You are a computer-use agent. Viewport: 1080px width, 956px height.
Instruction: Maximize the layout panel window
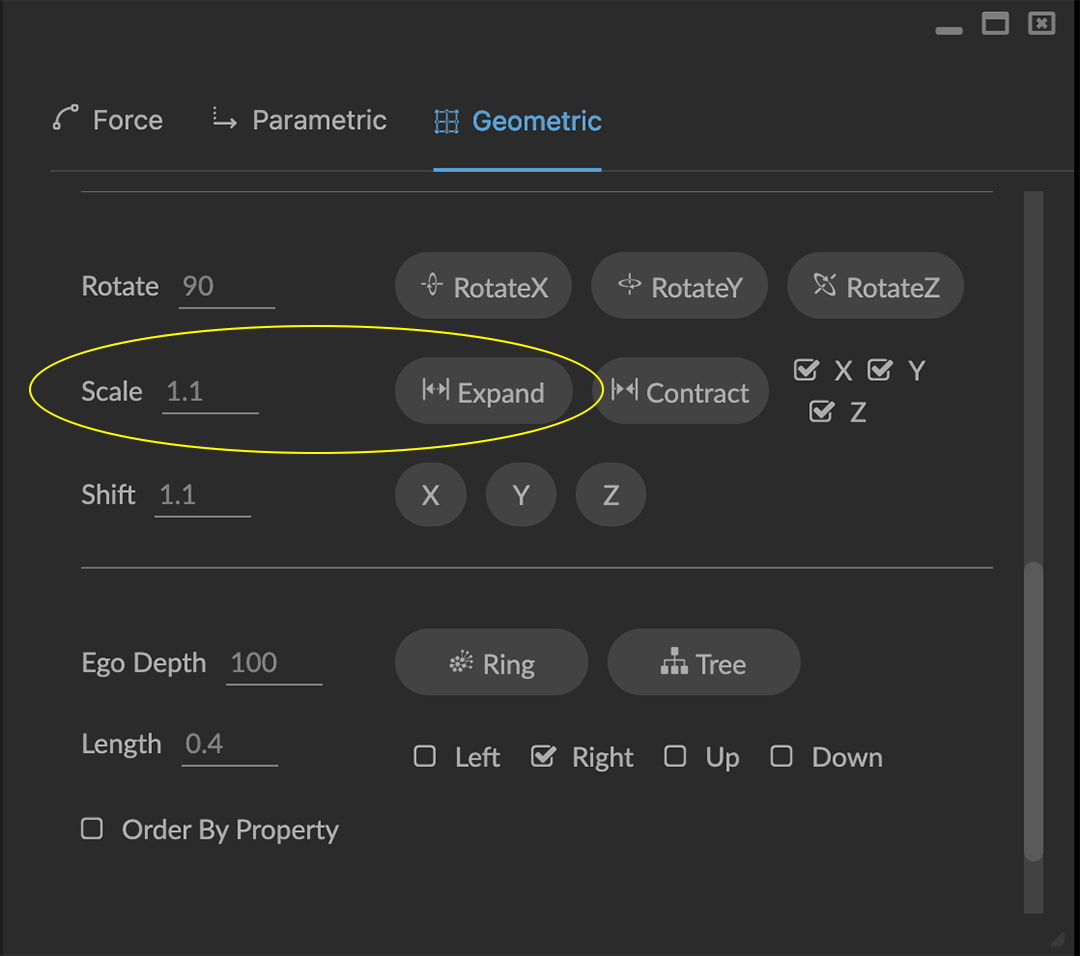point(995,24)
